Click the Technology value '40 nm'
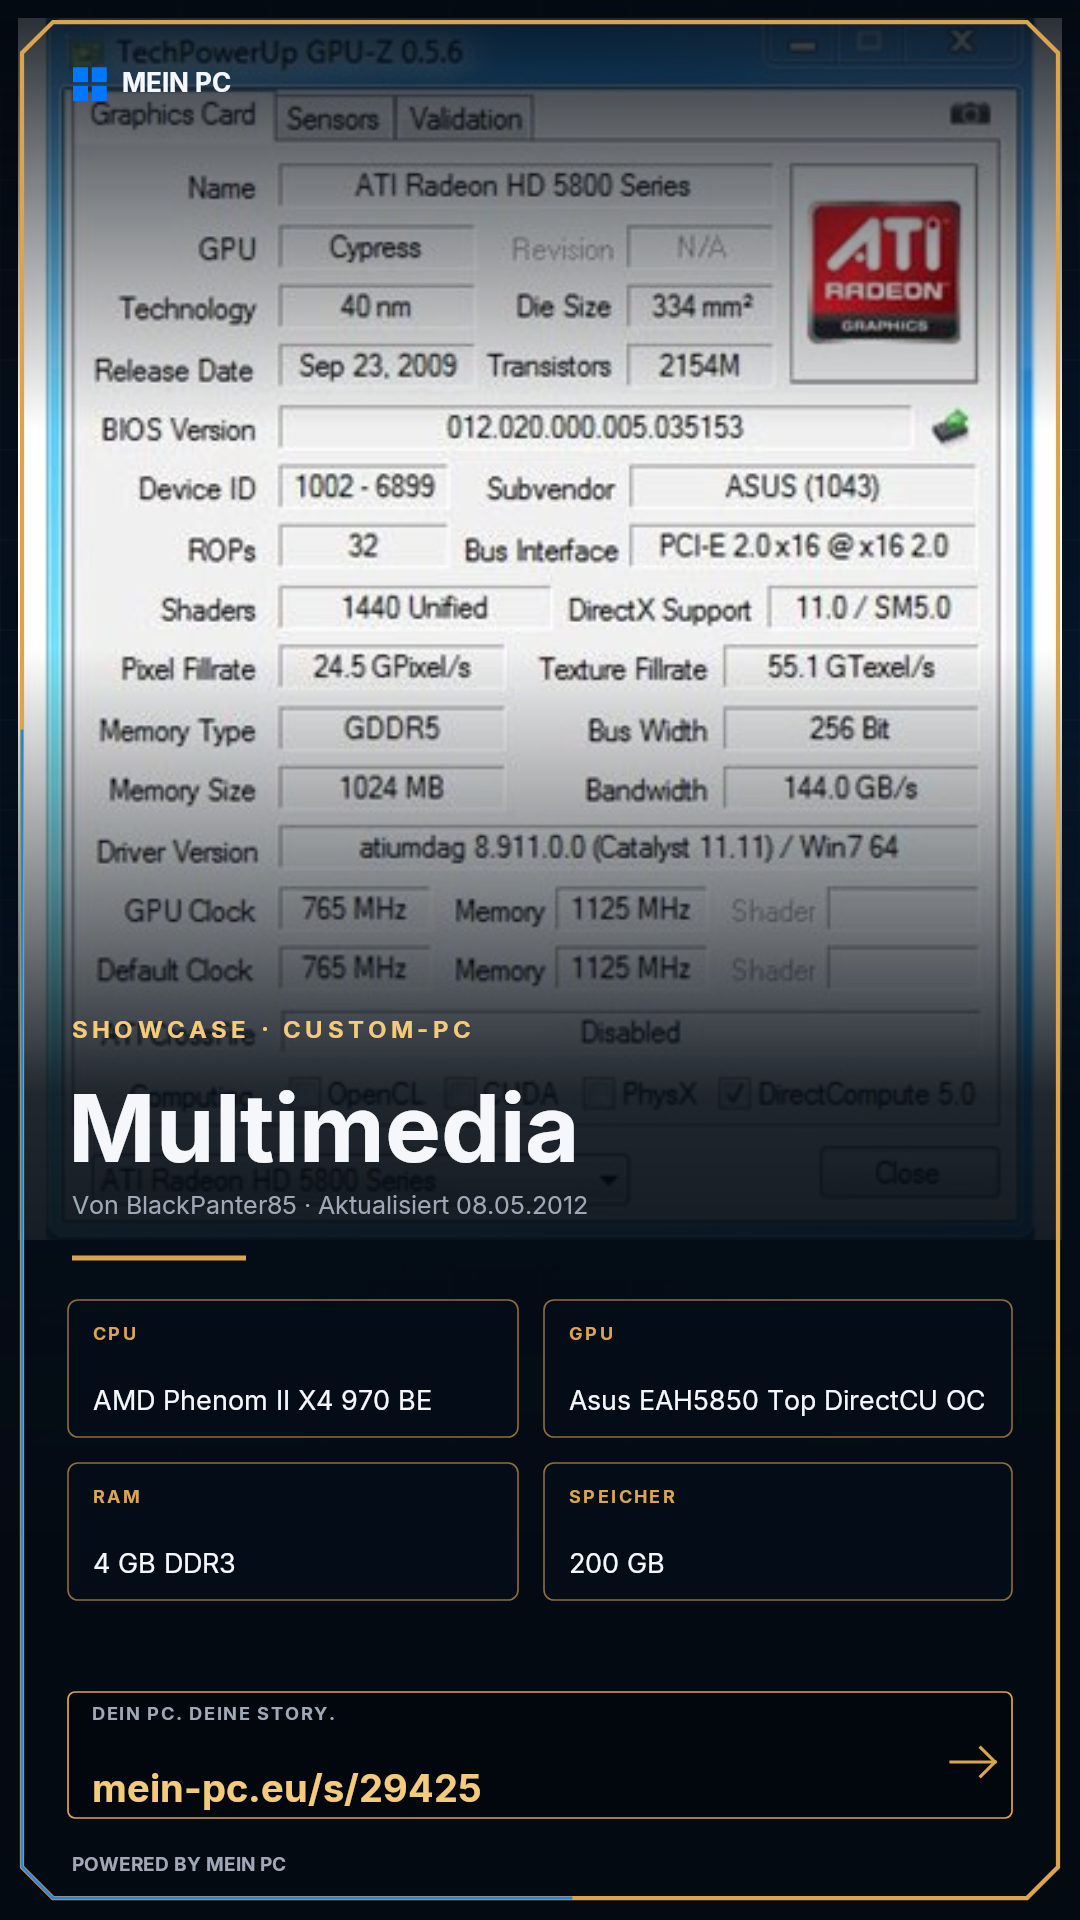1080x1920 pixels. tap(376, 307)
